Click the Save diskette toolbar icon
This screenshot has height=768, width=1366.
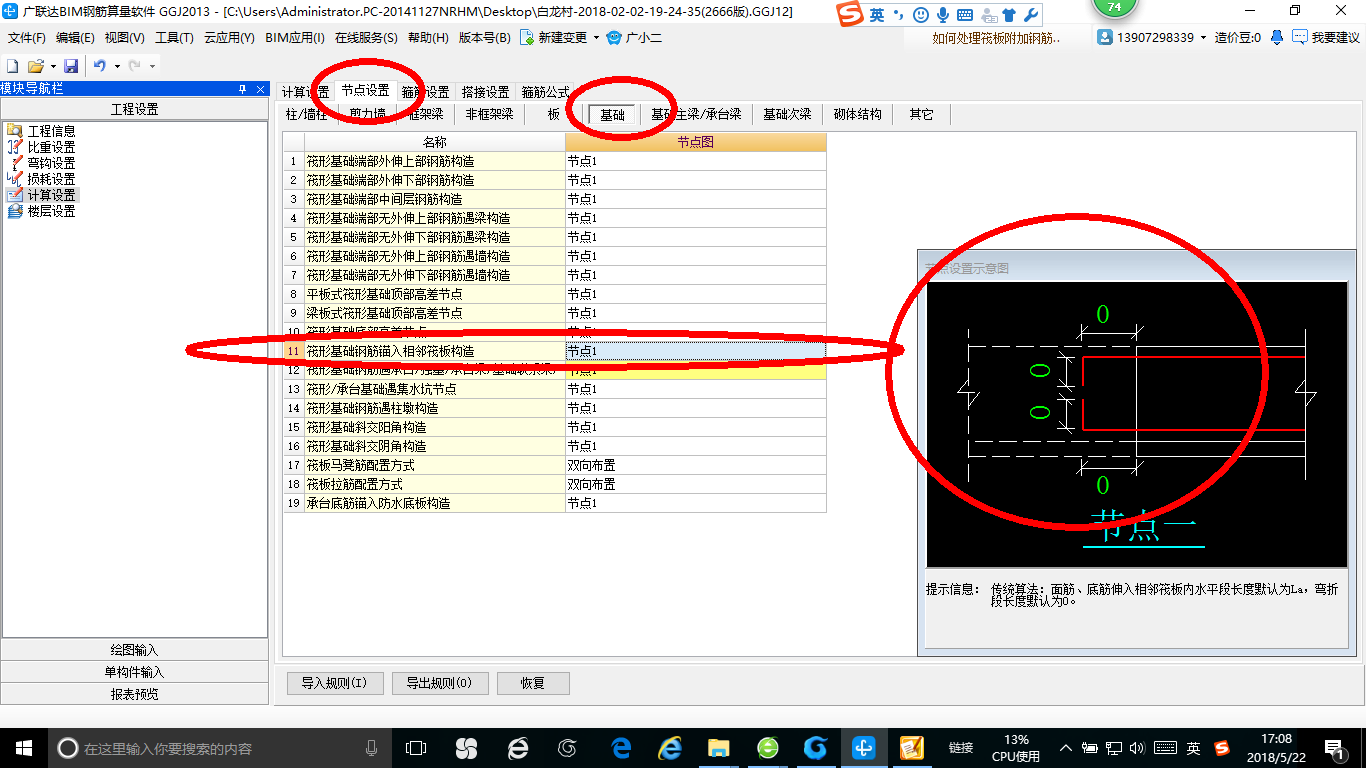click(71, 66)
